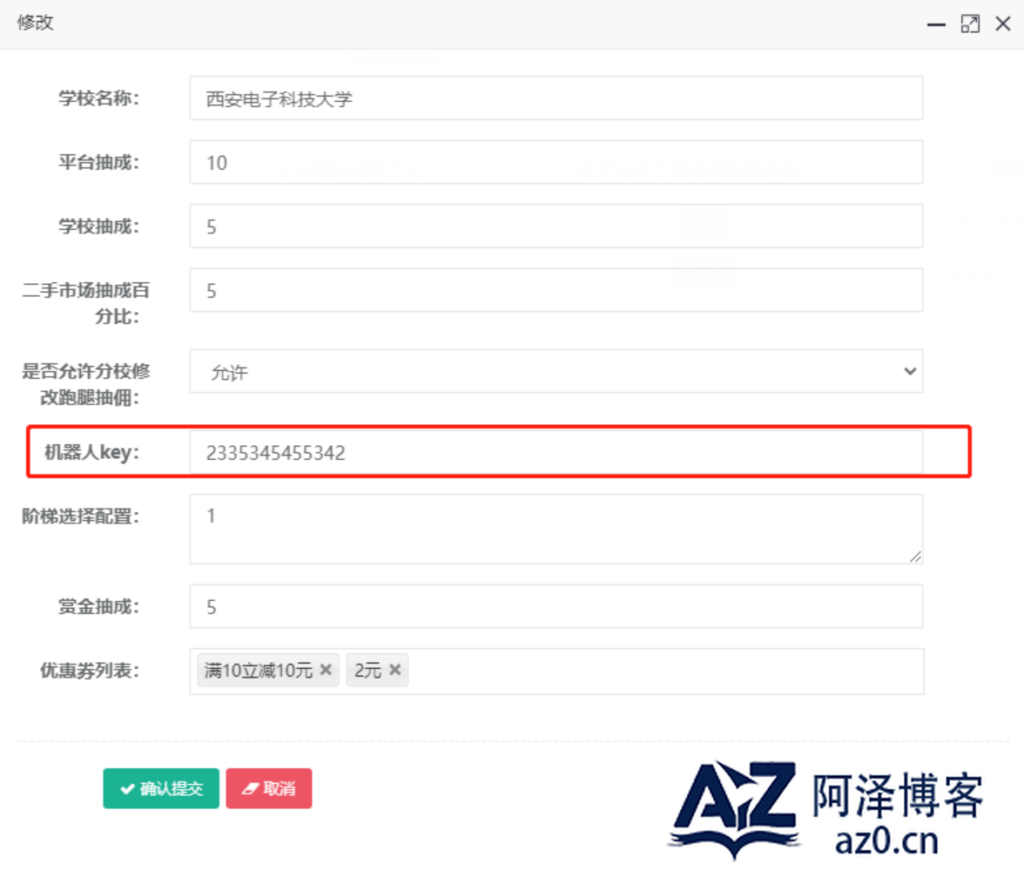Viewport: 1024px width, 891px height.
Task: Click the empty area of 优惠券列表 field
Action: [666, 671]
